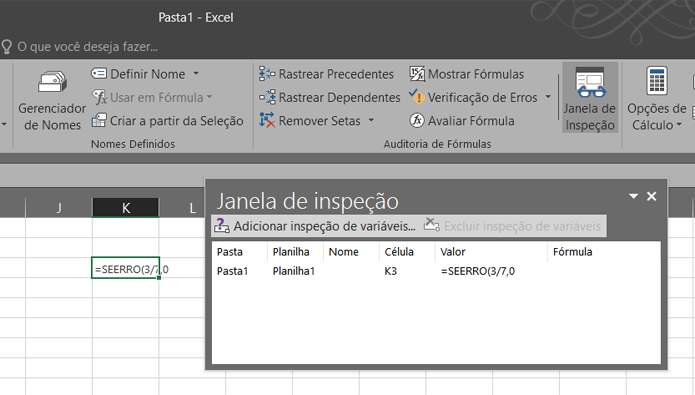Open the Janela de inspeção options arrow
Viewport: 695px width, 395px height.
click(633, 196)
